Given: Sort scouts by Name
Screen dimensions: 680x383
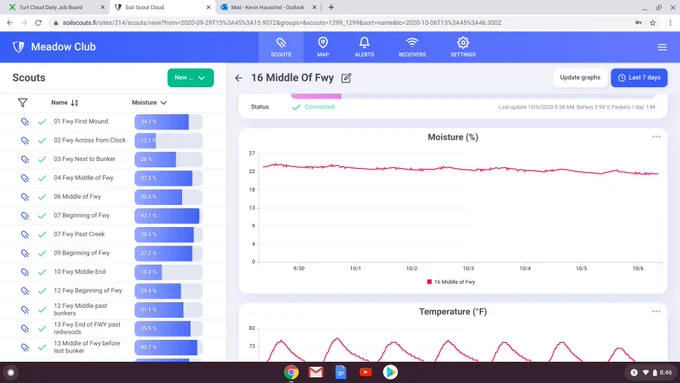Looking at the screenshot, I should pyautogui.click(x=64, y=103).
